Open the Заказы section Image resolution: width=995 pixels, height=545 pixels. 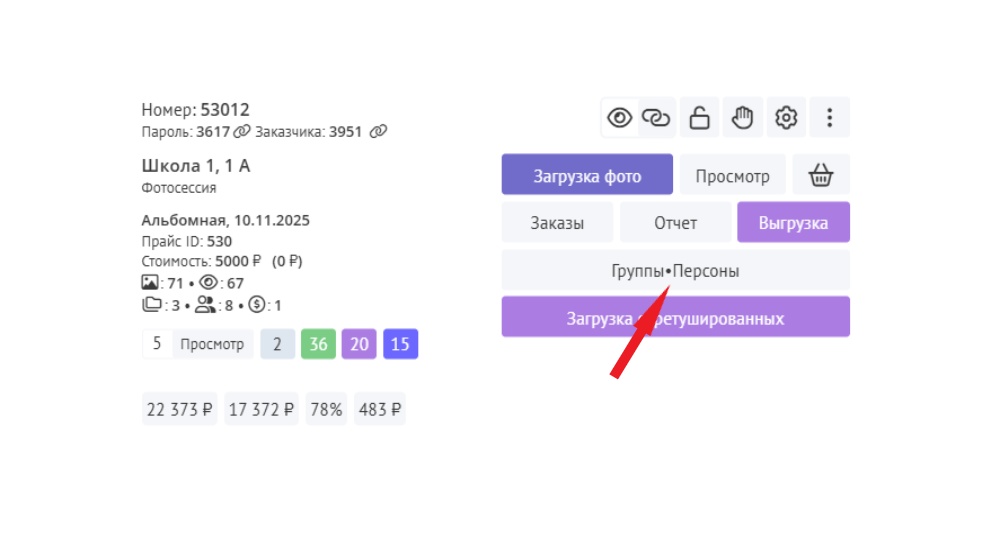(557, 223)
